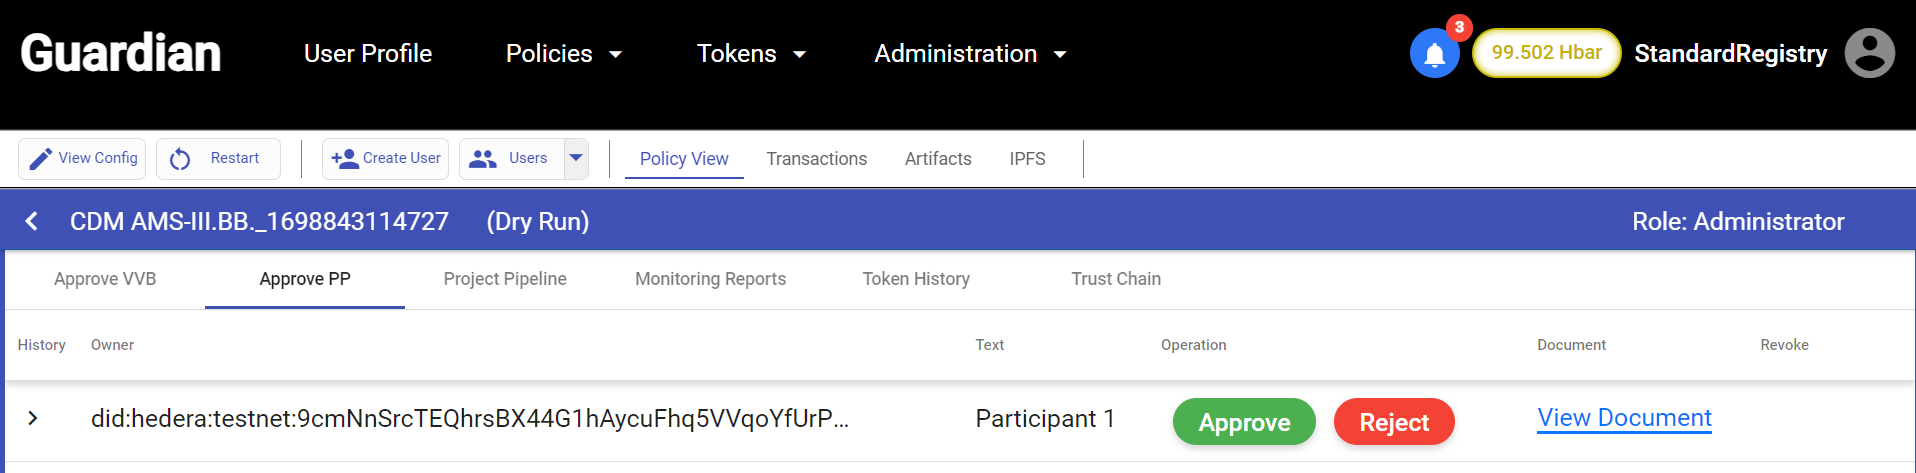1916x473 pixels.
Task: Expand the Users dropdown arrow
Action: click(576, 158)
